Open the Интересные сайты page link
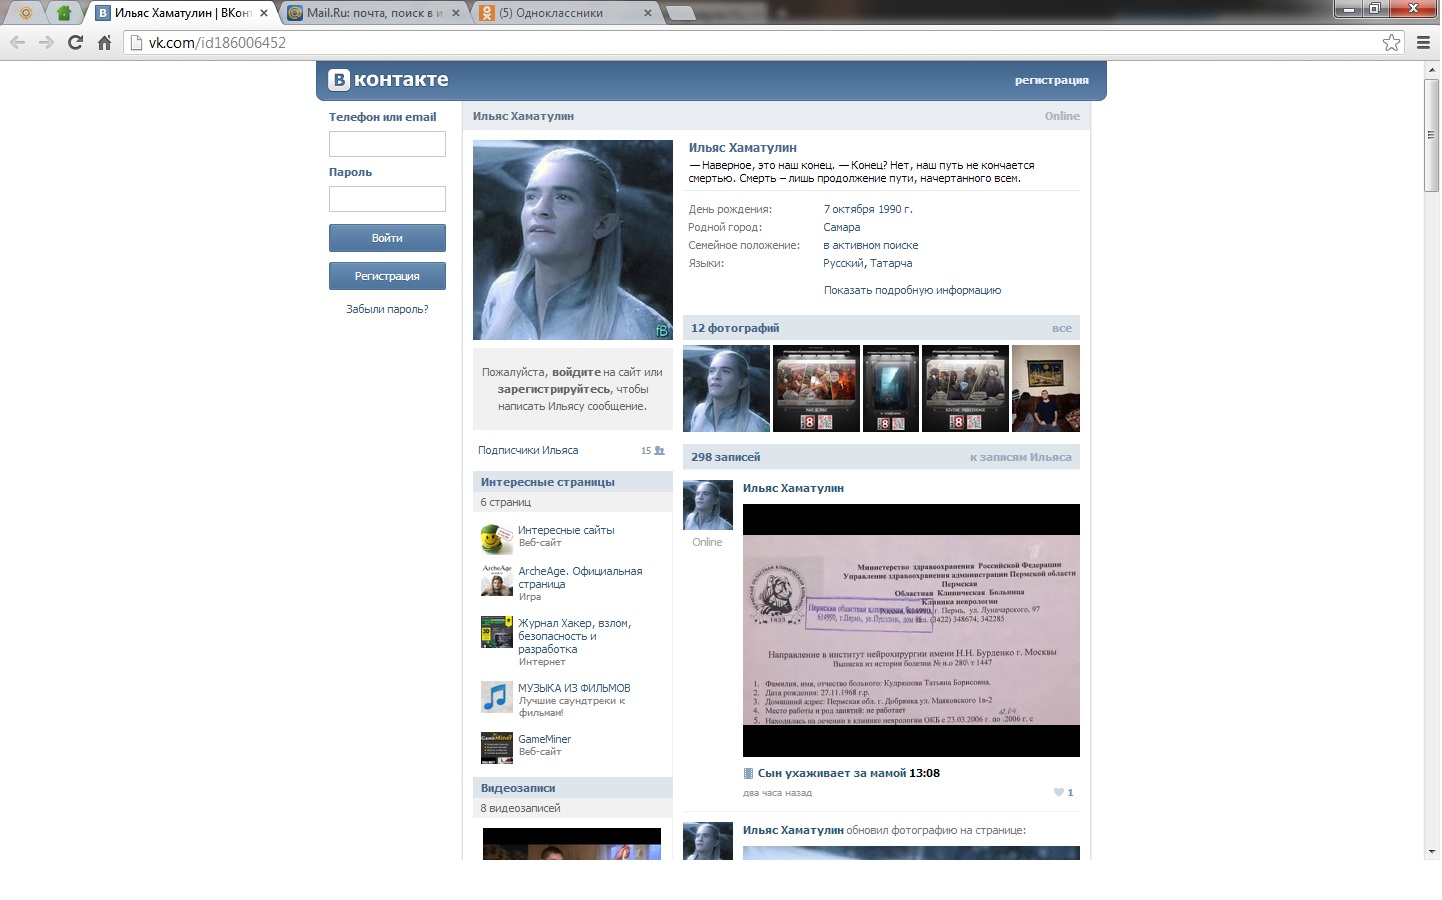The height and width of the screenshot is (900, 1442). point(566,530)
